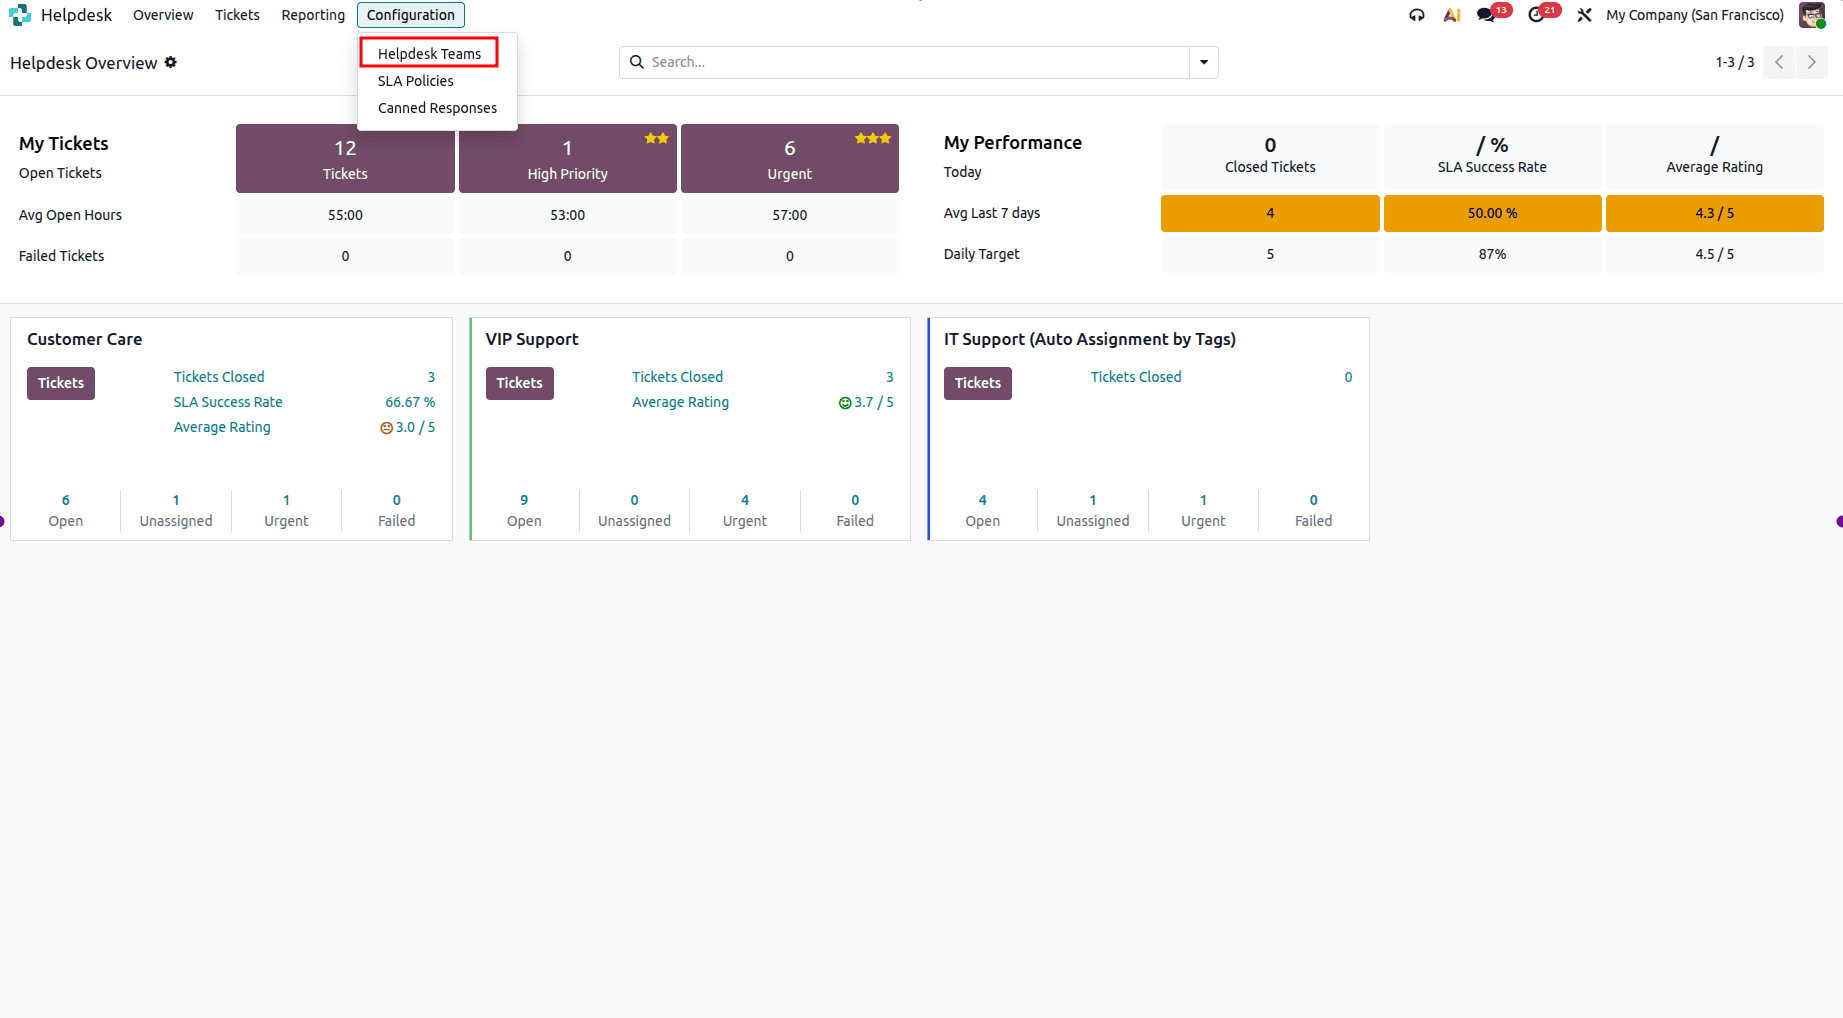This screenshot has height=1018, width=1843.
Task: Open VIP Support 9 Open tickets
Action: pyautogui.click(x=524, y=510)
